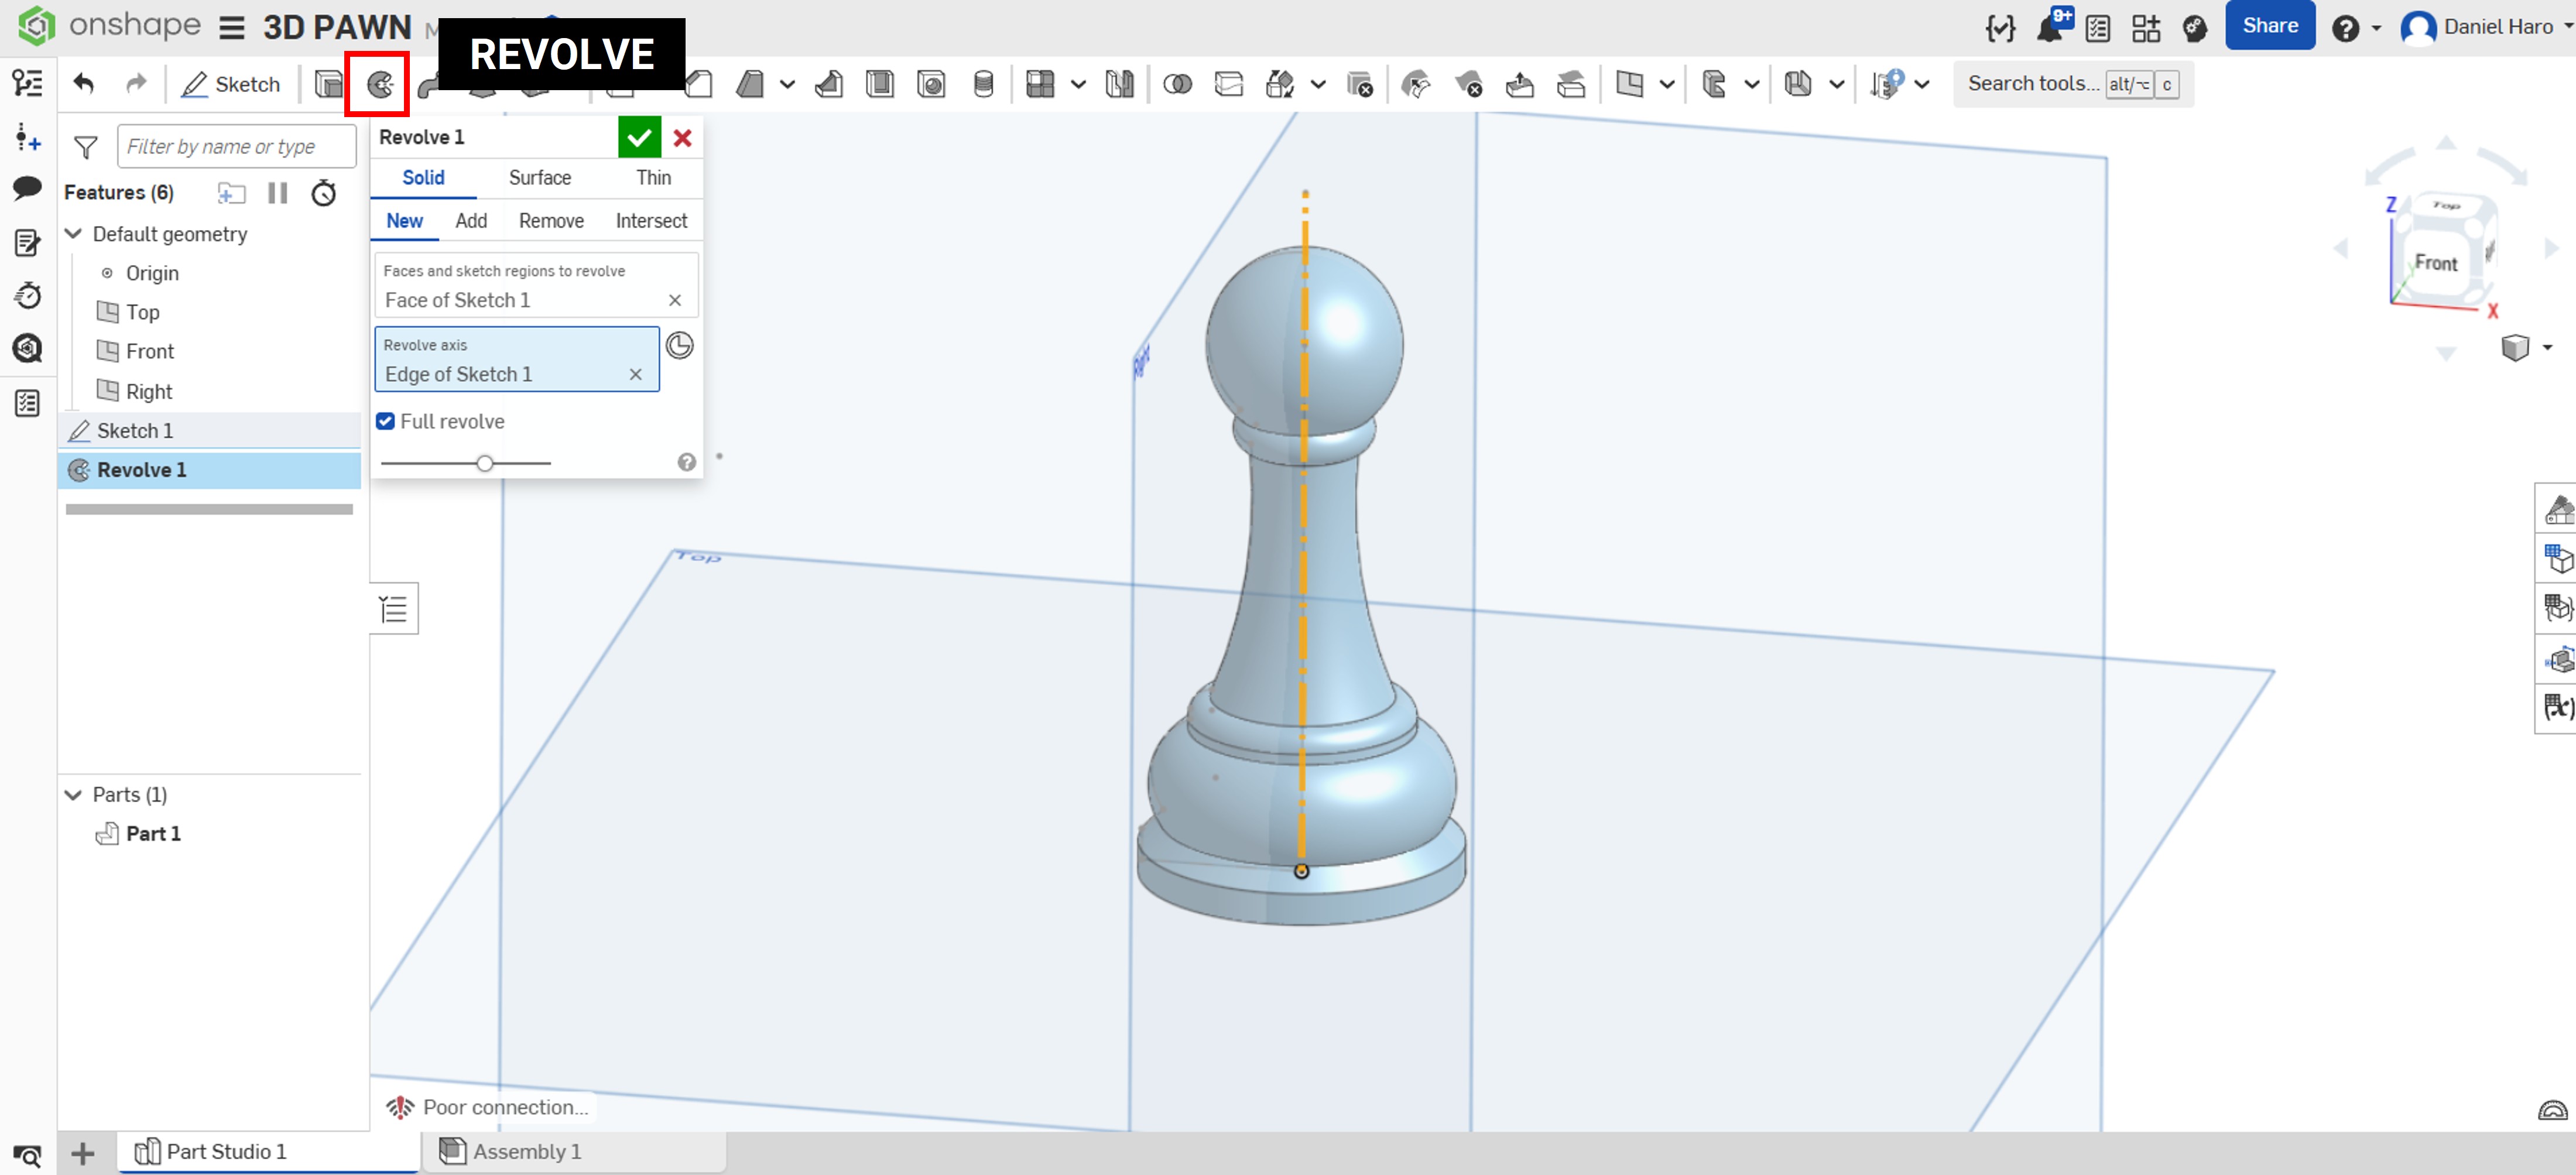This screenshot has width=2576, height=1175.
Task: Click the Extrude tool icon
Action: pos(328,85)
